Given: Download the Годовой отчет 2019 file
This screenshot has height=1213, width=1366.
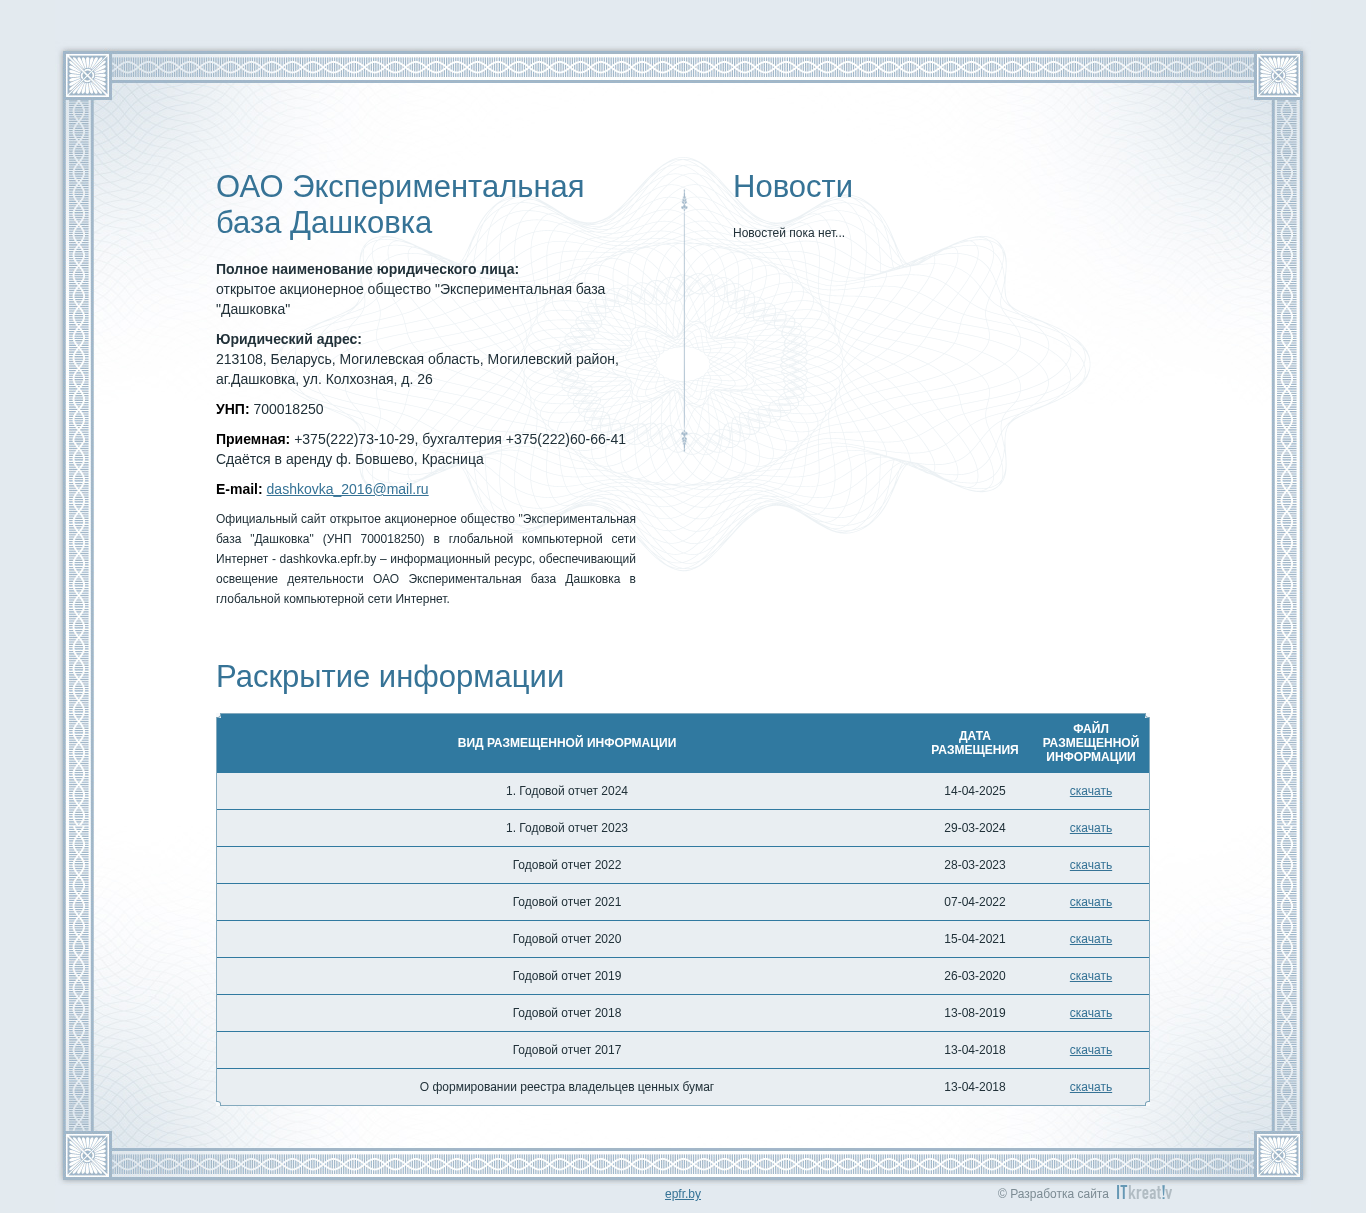Looking at the screenshot, I should [x=1090, y=976].
